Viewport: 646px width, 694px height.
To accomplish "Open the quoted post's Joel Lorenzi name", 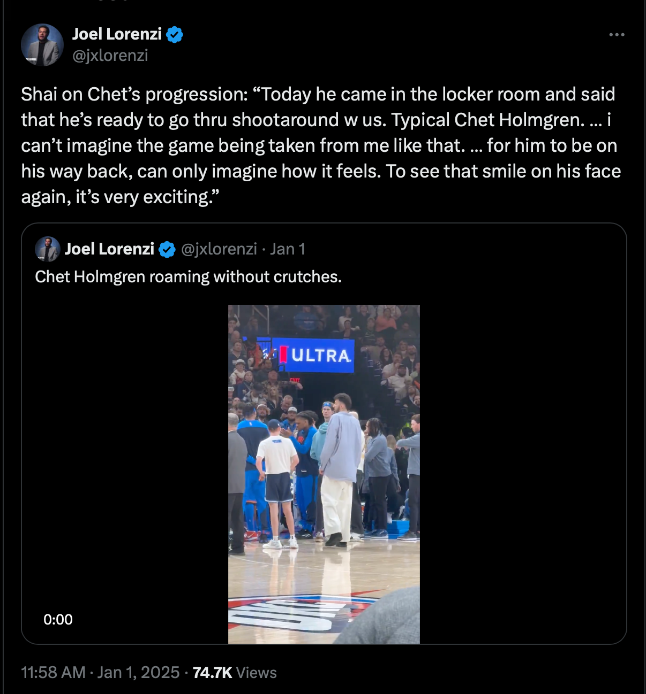I will 109,249.
